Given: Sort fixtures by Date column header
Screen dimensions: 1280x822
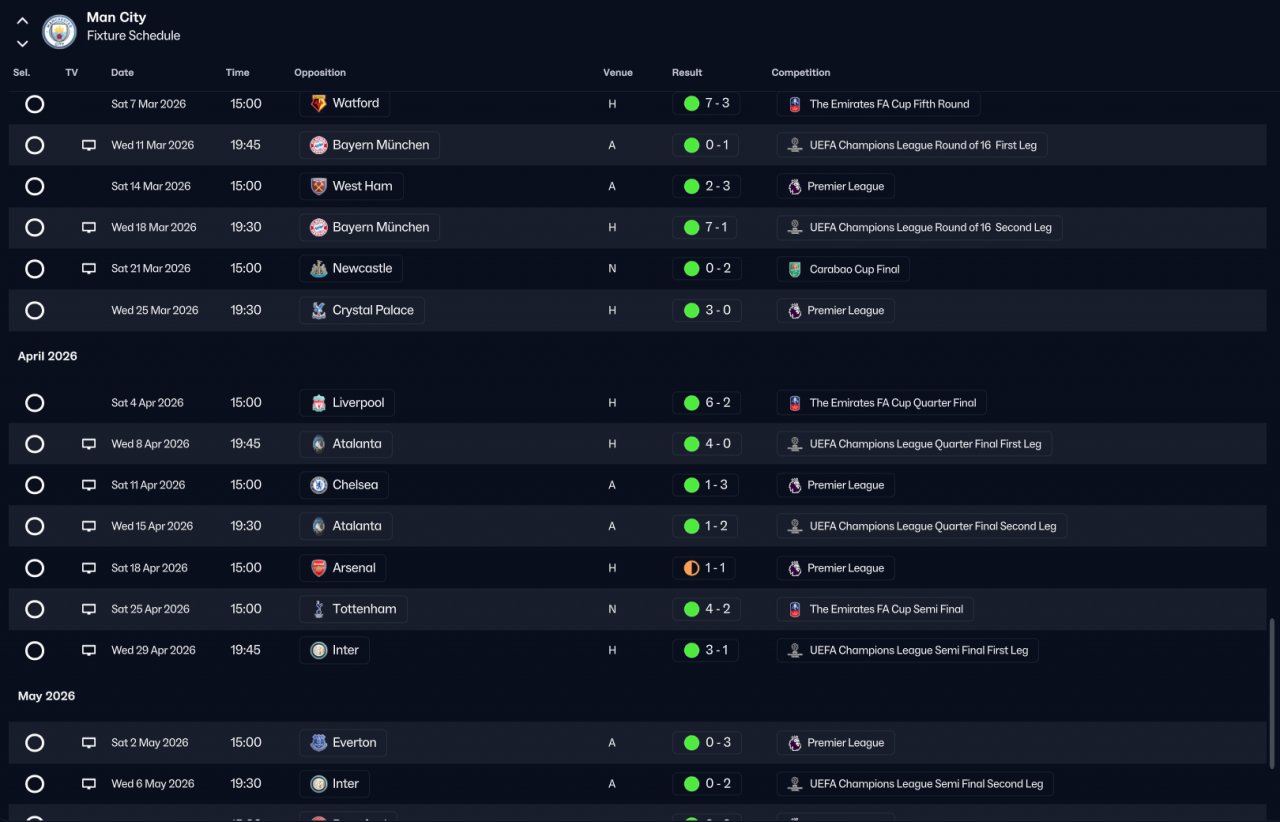Looking at the screenshot, I should point(122,73).
